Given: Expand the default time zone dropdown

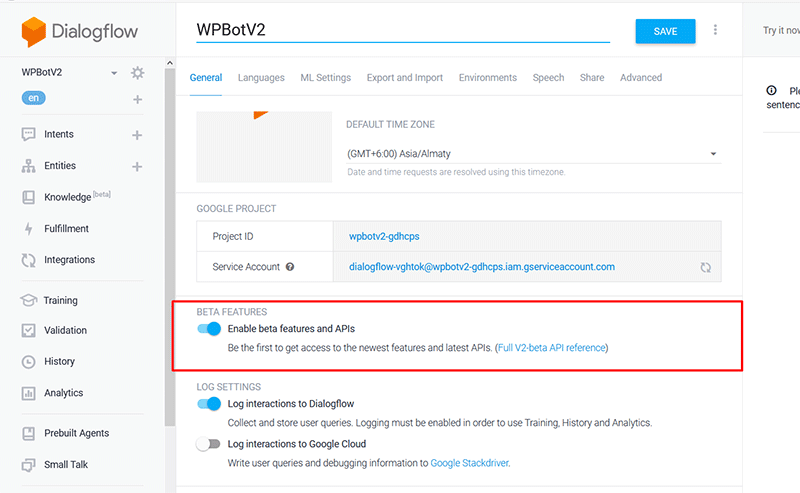Looking at the screenshot, I should [713, 154].
